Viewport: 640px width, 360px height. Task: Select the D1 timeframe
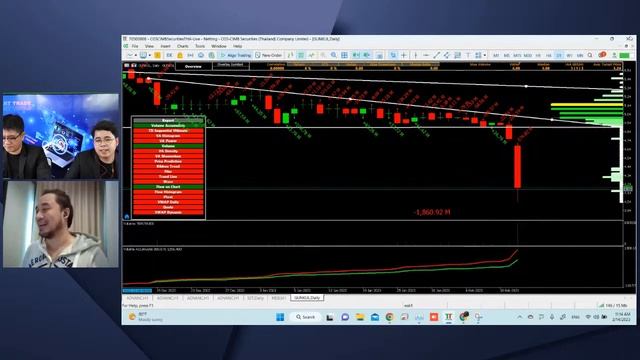559,55
